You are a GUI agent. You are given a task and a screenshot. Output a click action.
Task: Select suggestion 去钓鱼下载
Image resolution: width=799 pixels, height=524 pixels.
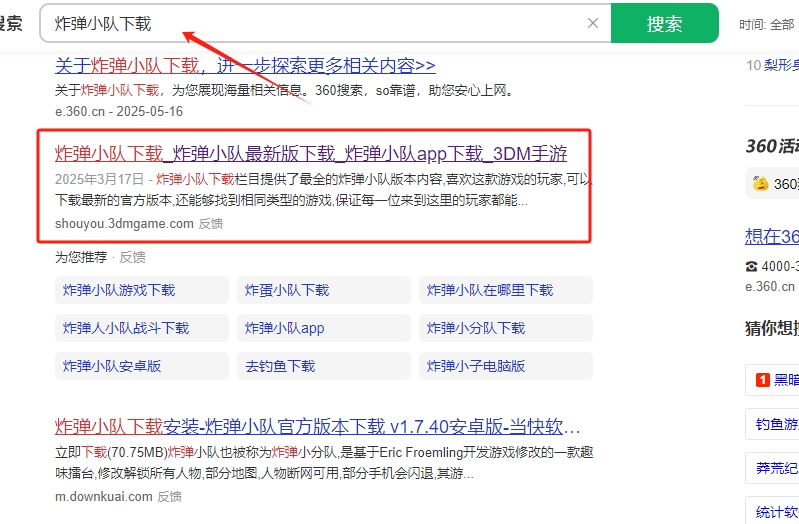pos(324,366)
